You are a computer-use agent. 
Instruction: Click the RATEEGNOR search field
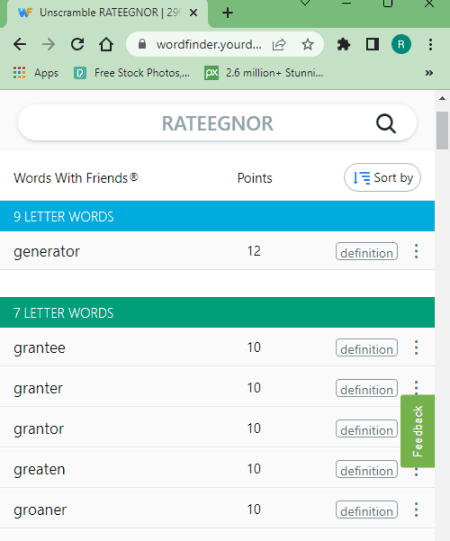217,123
